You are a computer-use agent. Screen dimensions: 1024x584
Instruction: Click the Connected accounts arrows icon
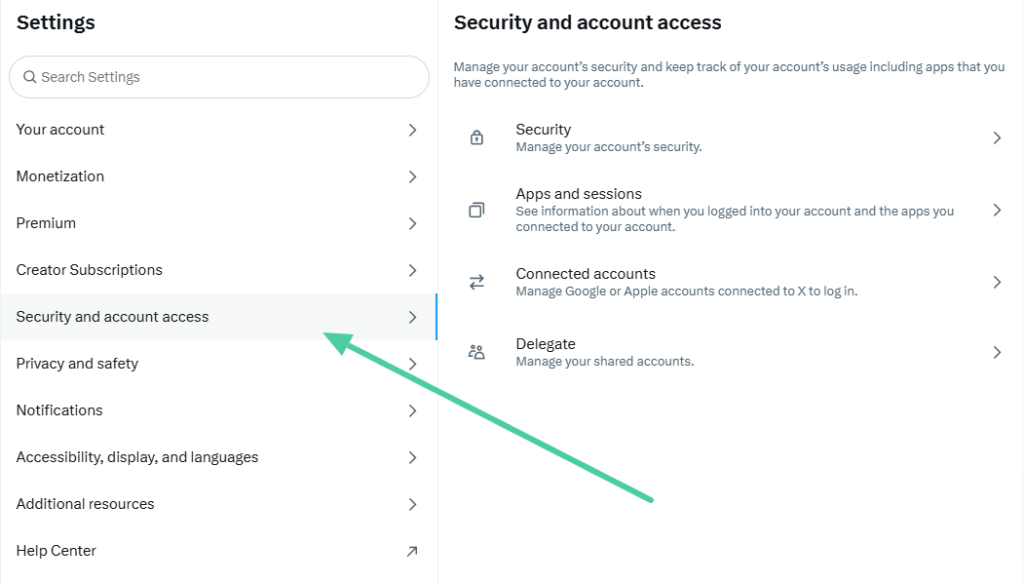click(477, 282)
